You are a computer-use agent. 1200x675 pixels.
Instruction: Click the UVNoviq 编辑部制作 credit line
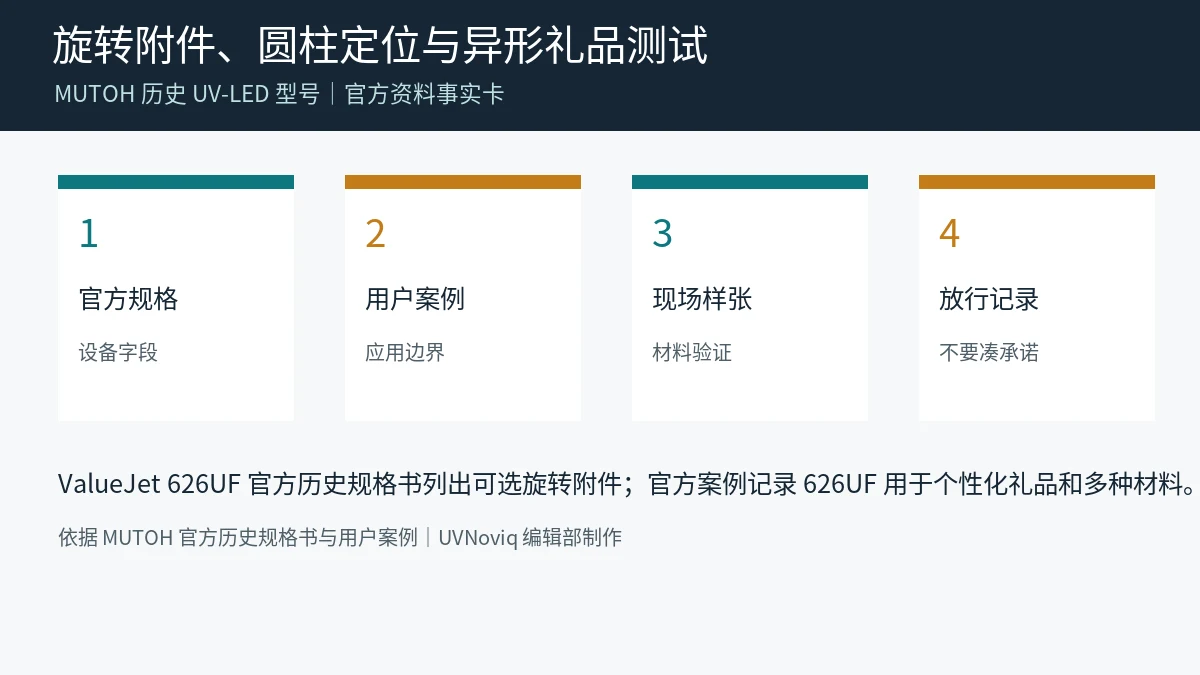click(530, 537)
